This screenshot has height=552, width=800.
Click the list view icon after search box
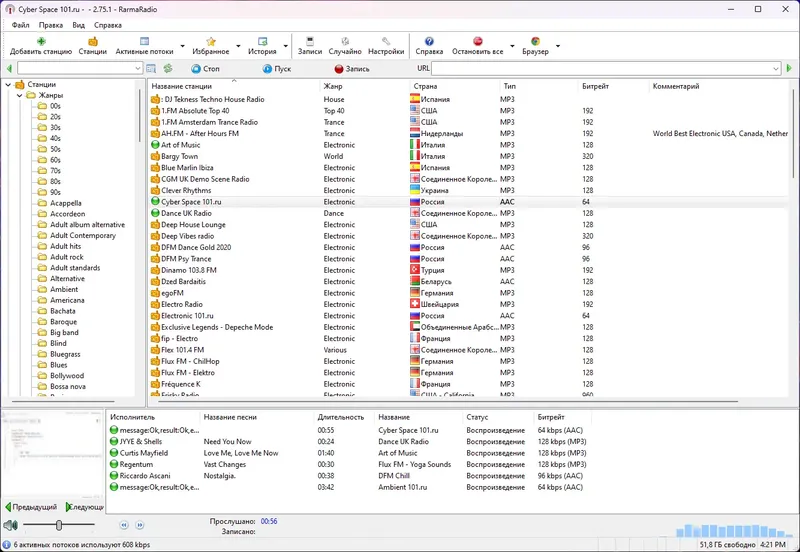151,68
